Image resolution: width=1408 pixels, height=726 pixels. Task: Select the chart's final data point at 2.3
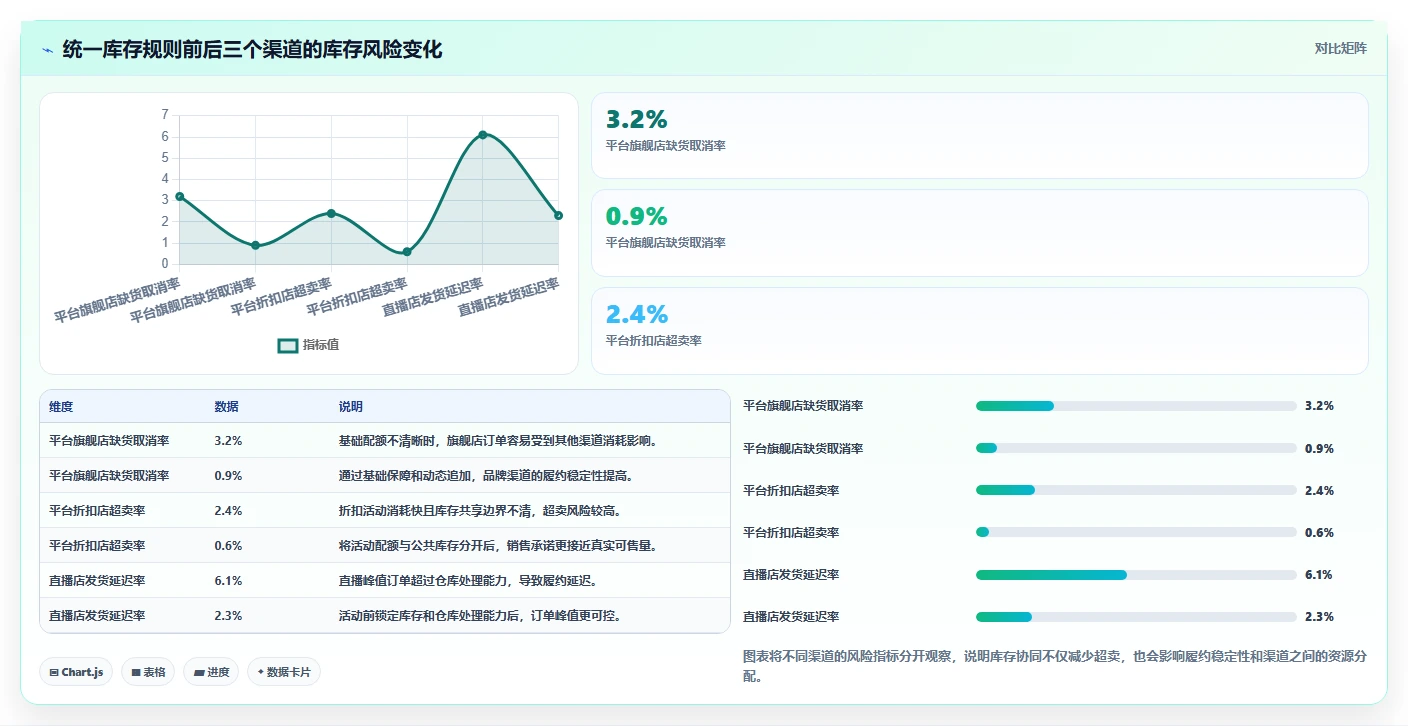pos(558,215)
